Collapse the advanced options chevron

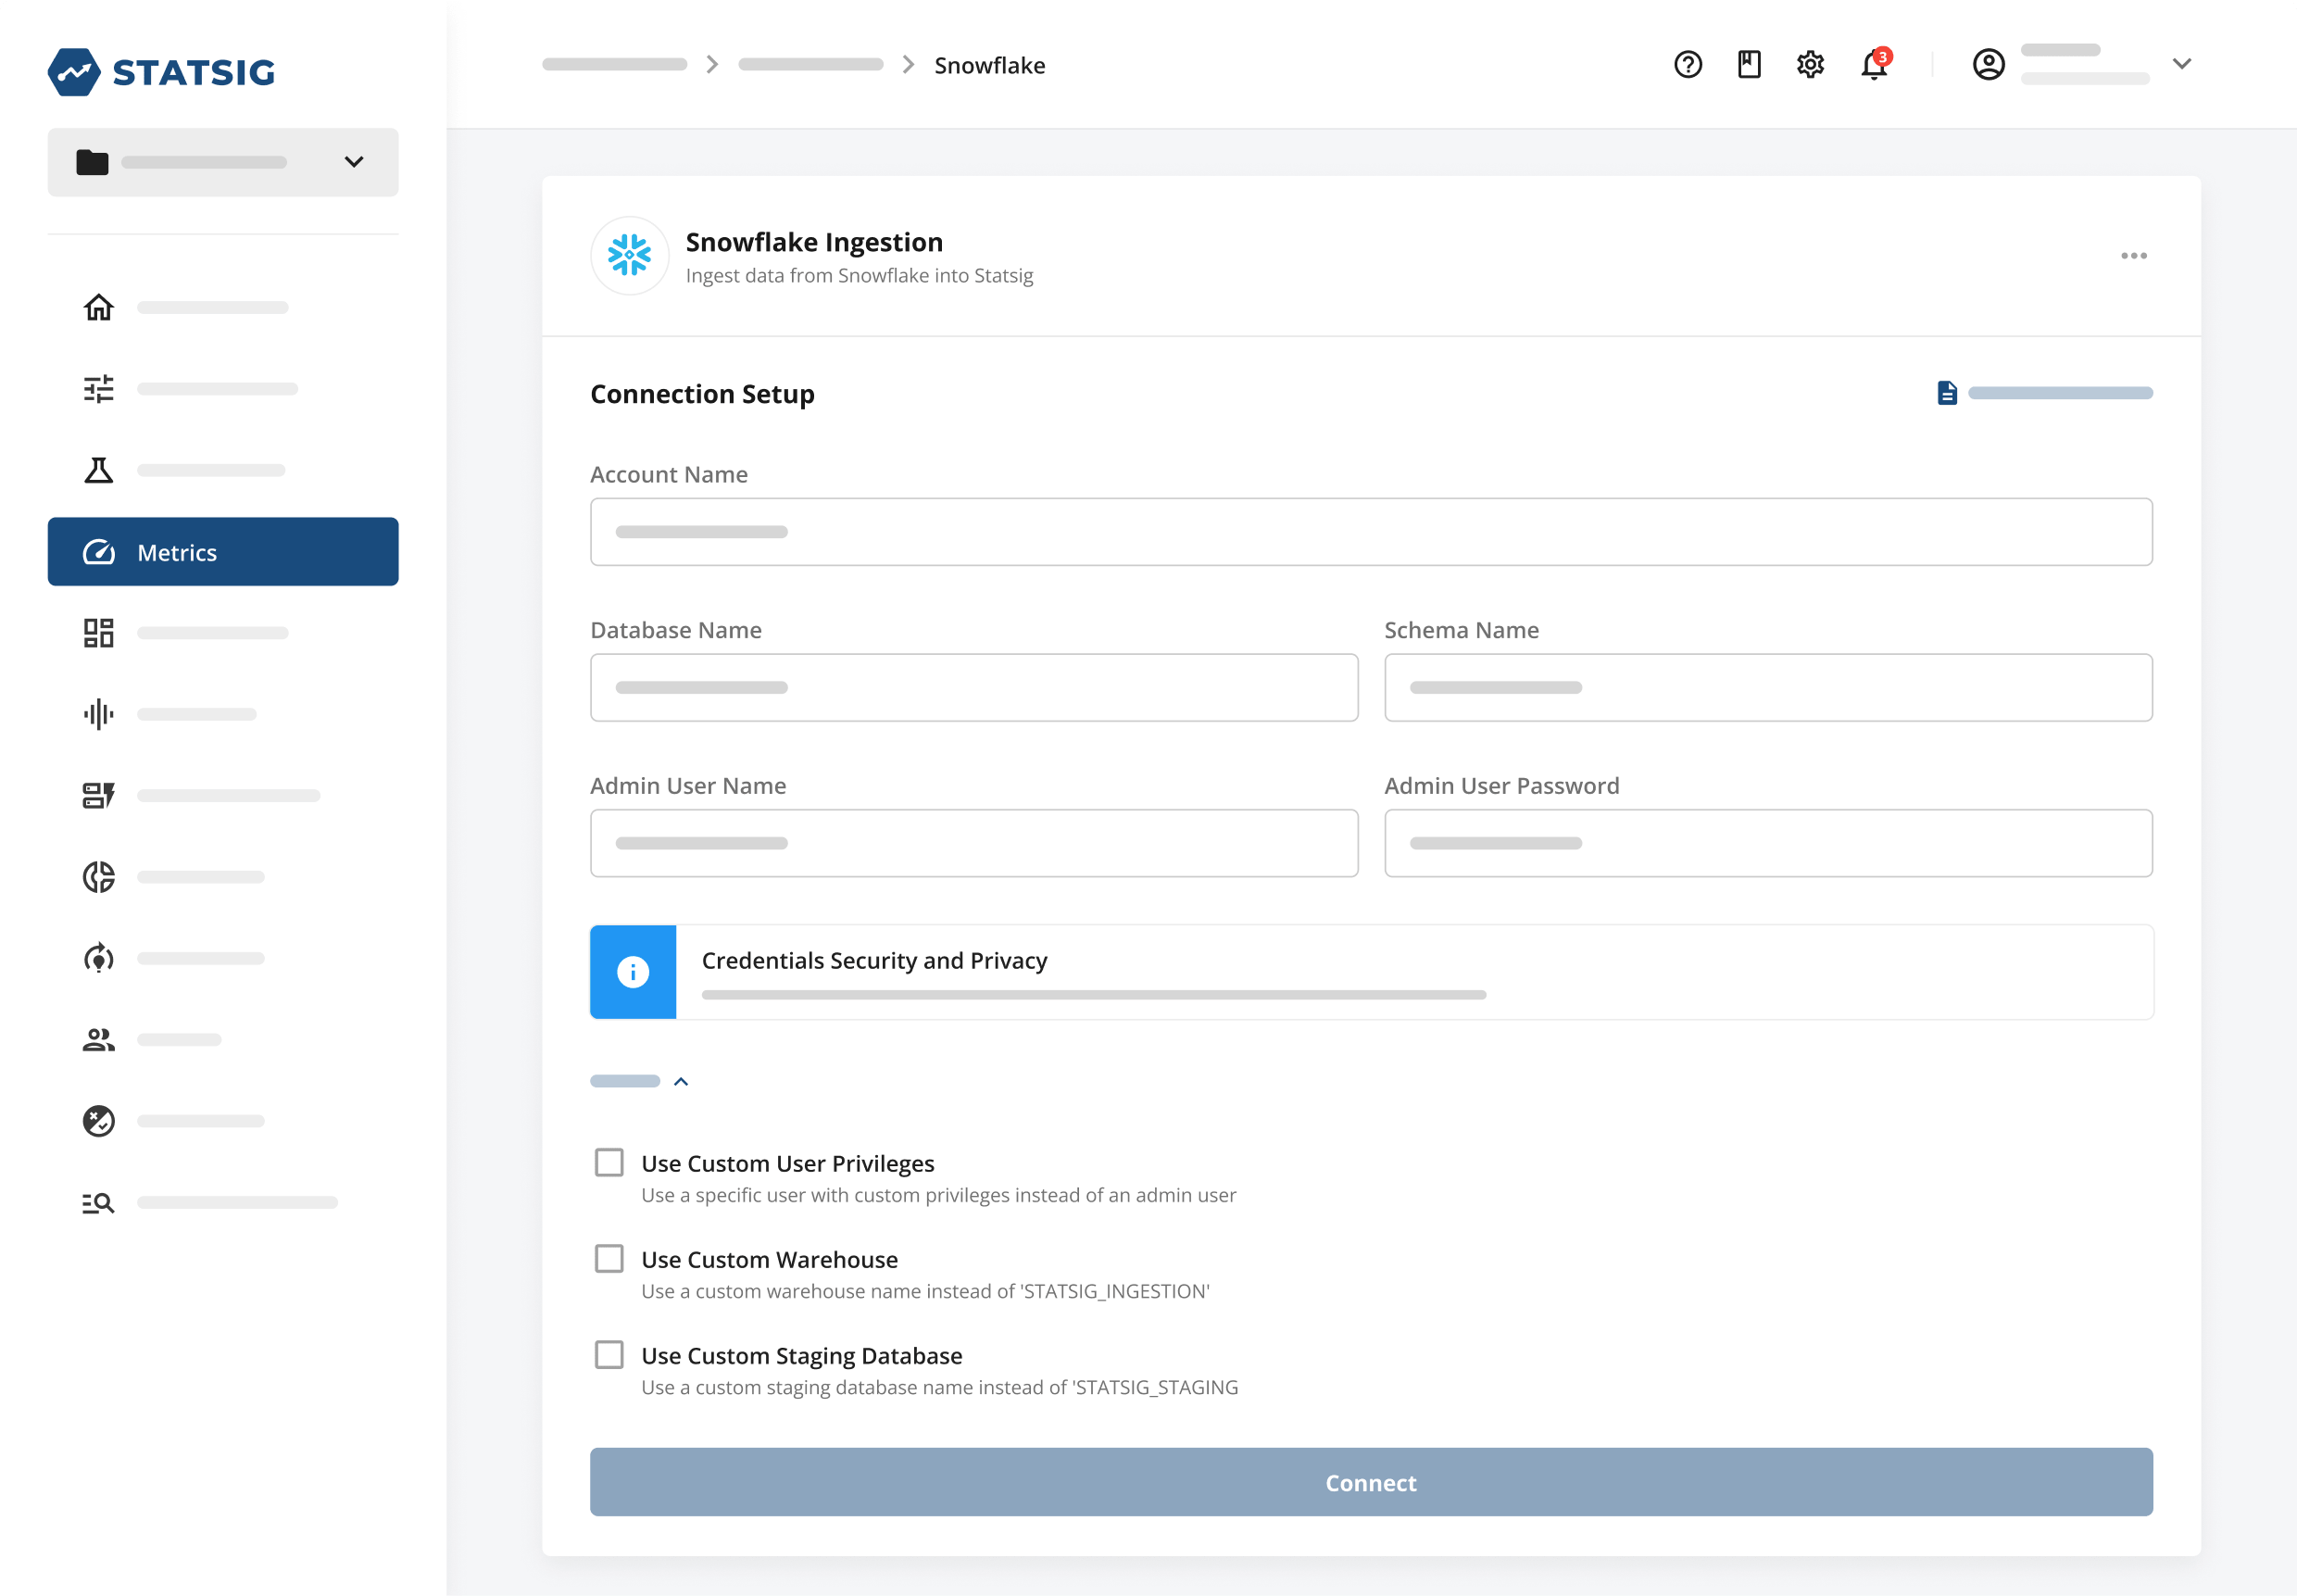681,1082
